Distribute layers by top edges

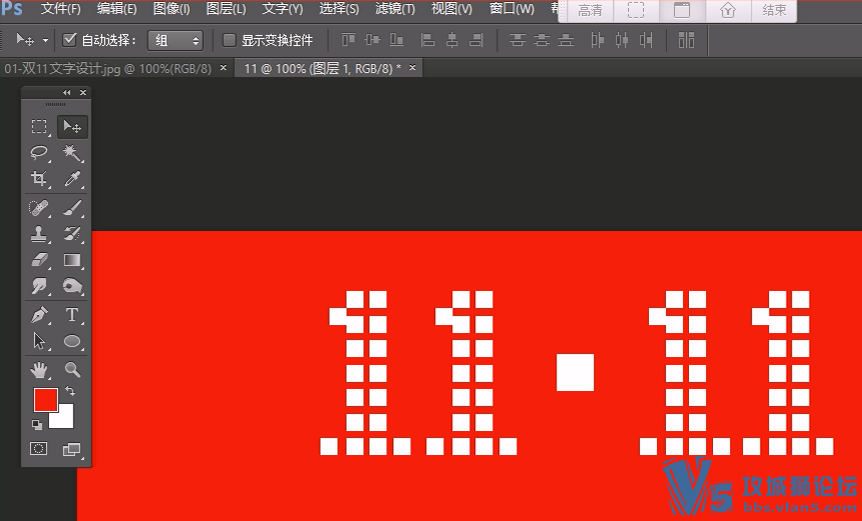click(517, 40)
